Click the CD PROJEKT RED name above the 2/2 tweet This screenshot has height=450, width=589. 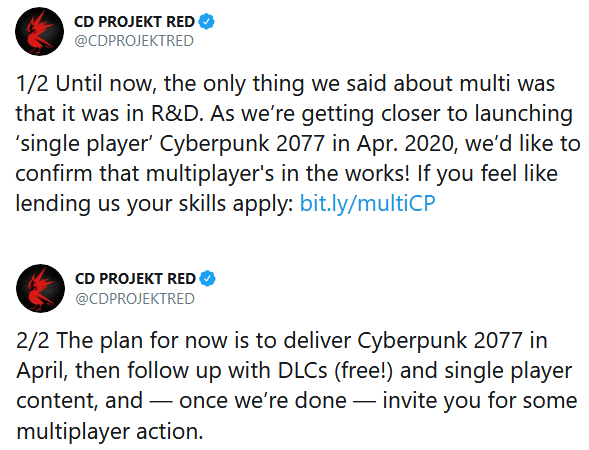pyautogui.click(x=135, y=279)
